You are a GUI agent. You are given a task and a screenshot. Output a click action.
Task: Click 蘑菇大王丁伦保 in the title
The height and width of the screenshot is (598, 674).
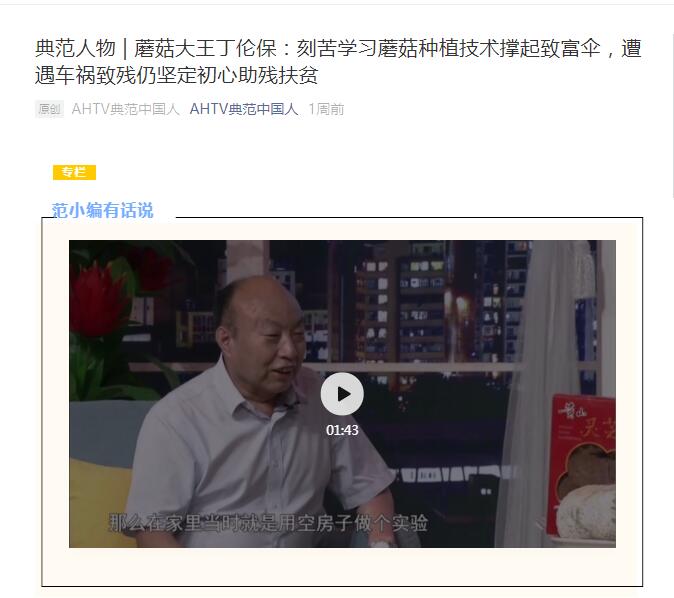pos(205,48)
